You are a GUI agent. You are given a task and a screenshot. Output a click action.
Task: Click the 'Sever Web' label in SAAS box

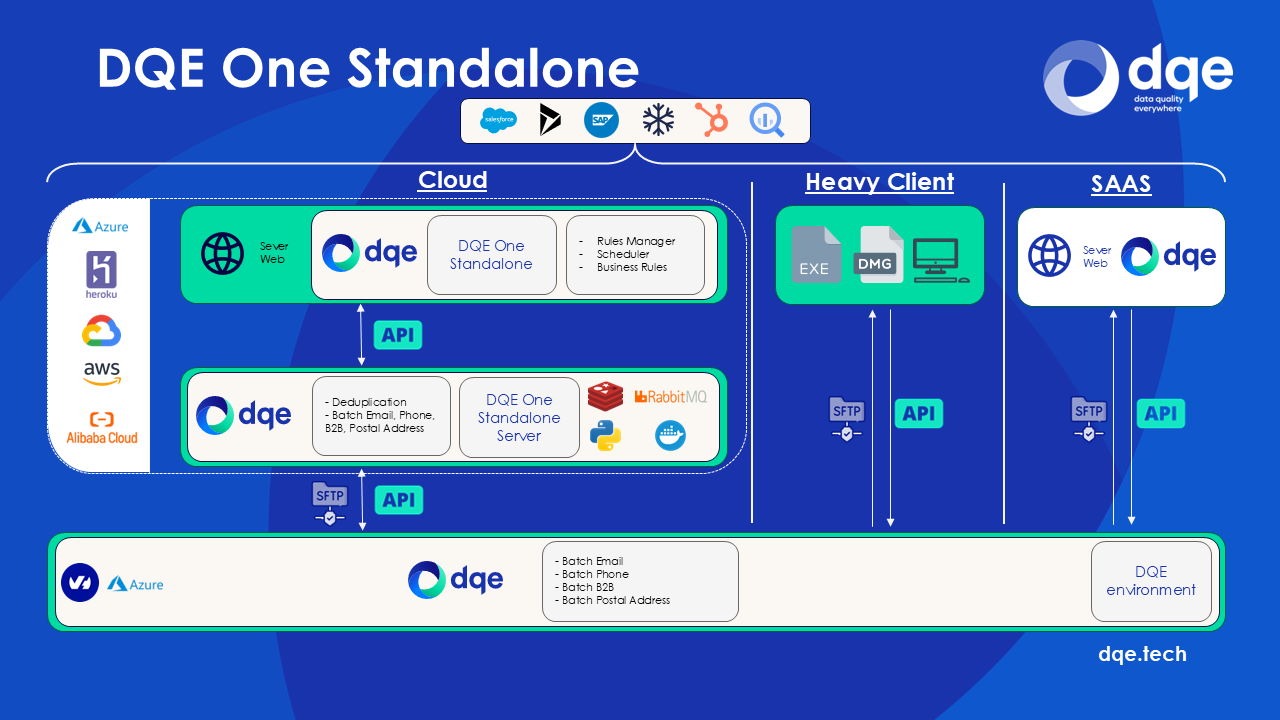pyautogui.click(x=1097, y=257)
